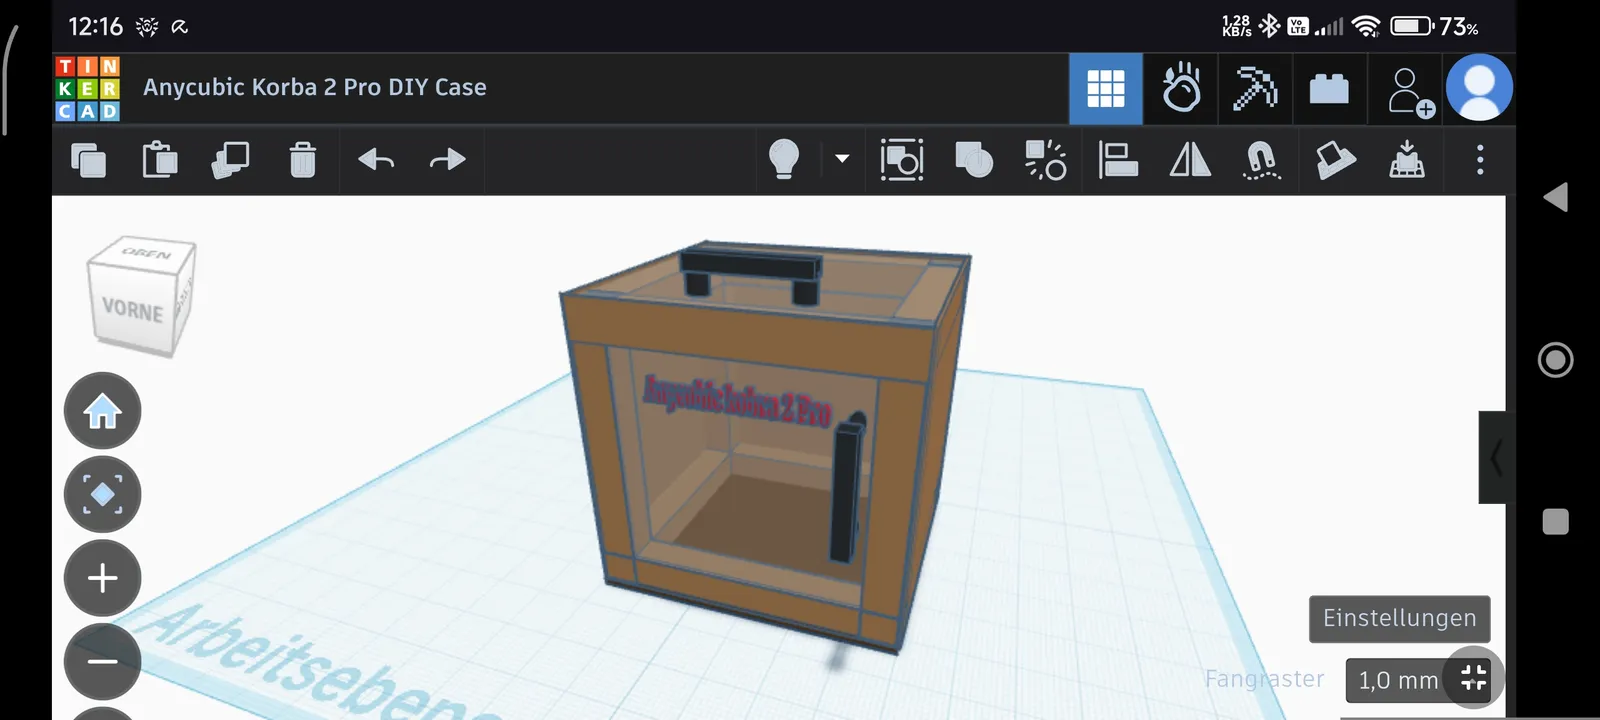Fit all shapes in view
The height and width of the screenshot is (720, 1600).
point(103,495)
